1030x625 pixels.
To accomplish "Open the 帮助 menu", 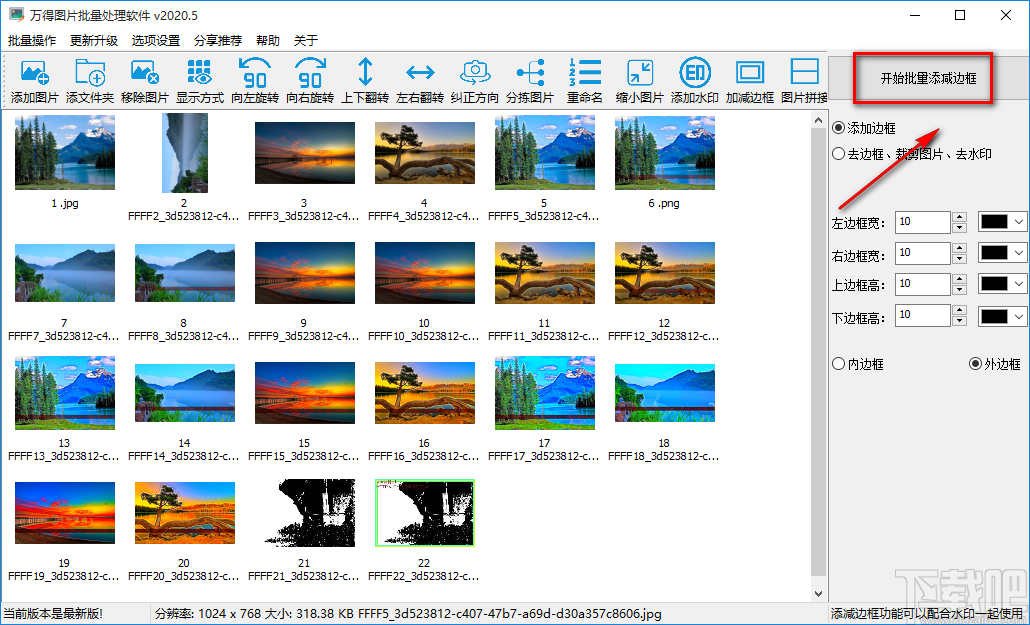I will tap(268, 41).
